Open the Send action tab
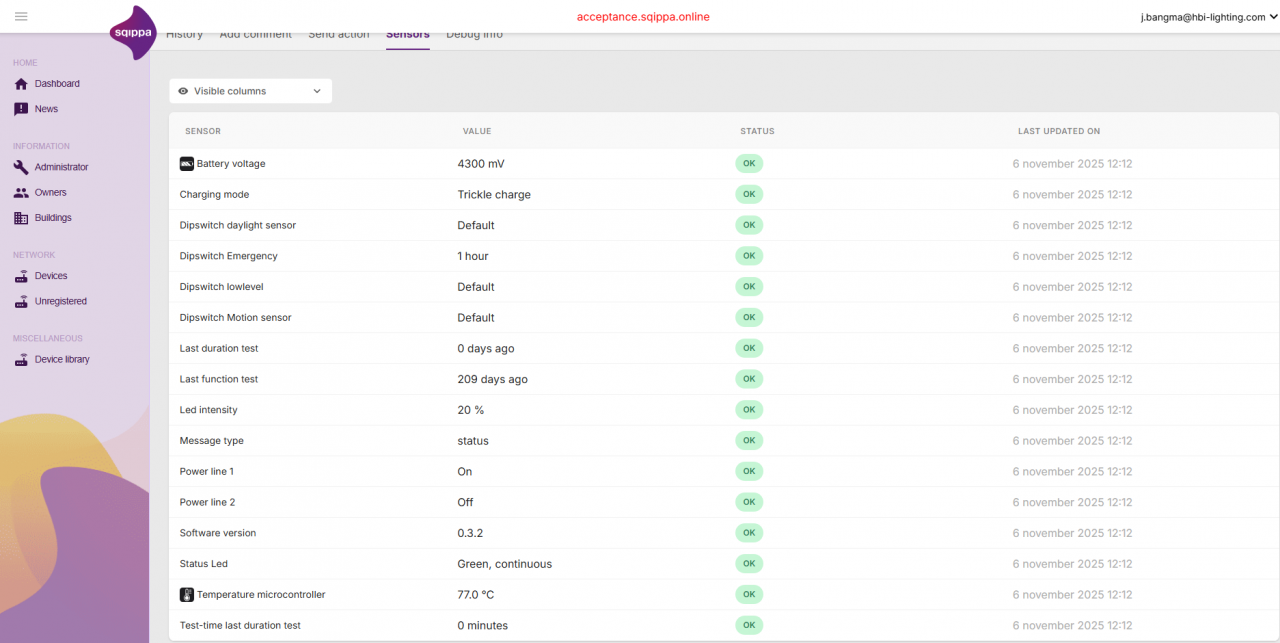The image size is (1280, 643). pyautogui.click(x=338, y=35)
